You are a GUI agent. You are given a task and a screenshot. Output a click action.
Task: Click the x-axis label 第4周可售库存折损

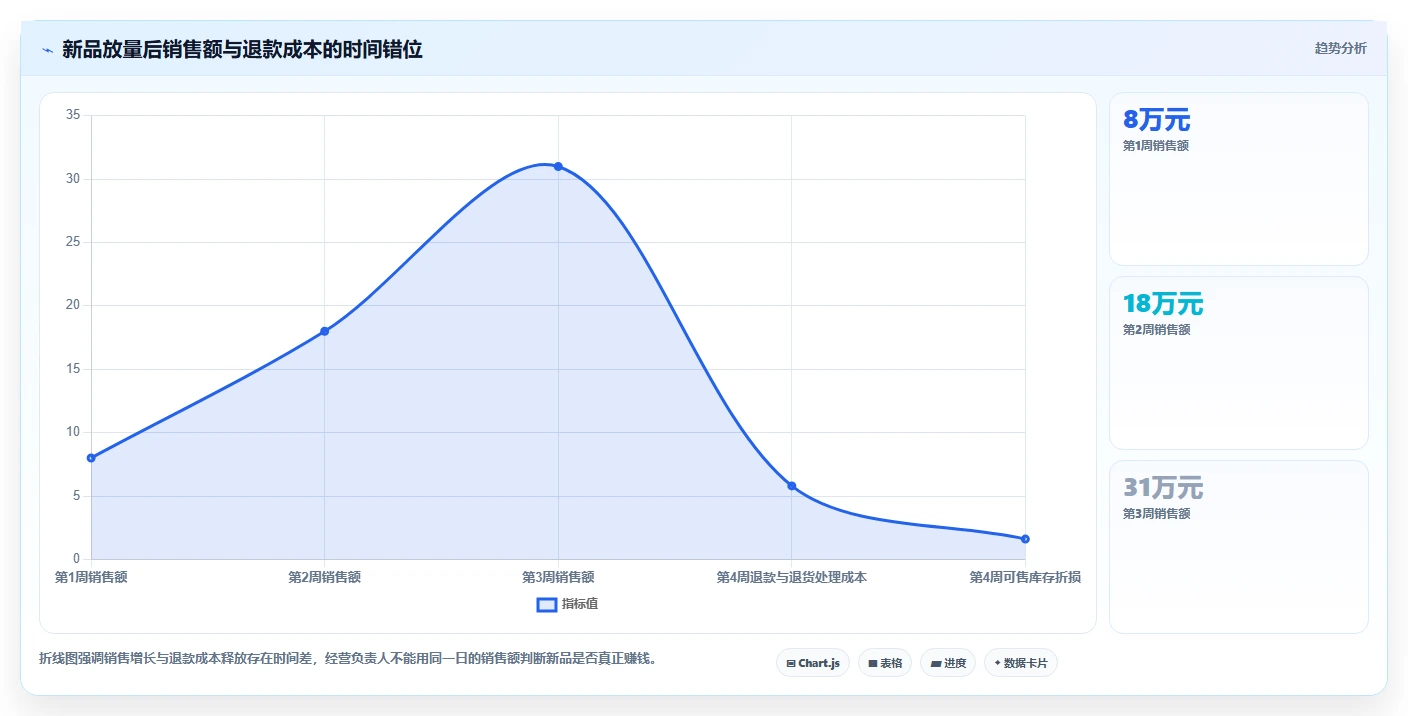[x=1025, y=577]
